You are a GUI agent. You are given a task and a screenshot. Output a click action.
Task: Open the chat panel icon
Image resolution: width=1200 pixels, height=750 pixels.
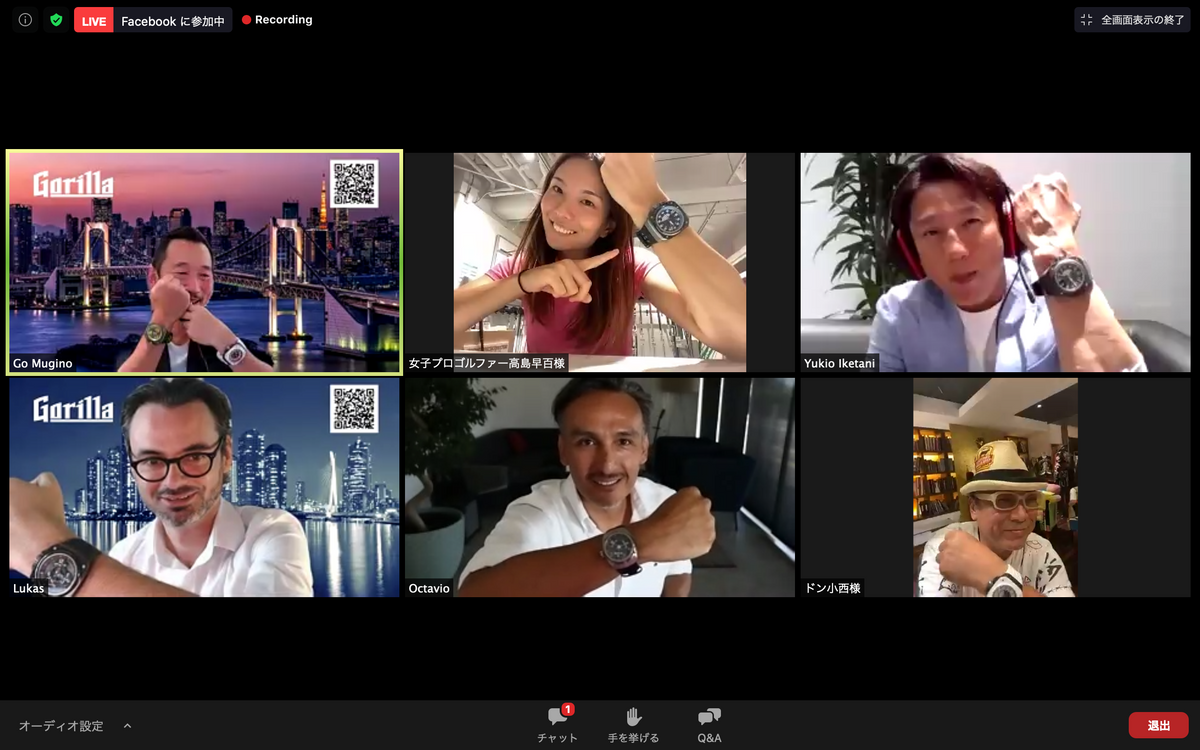557,717
